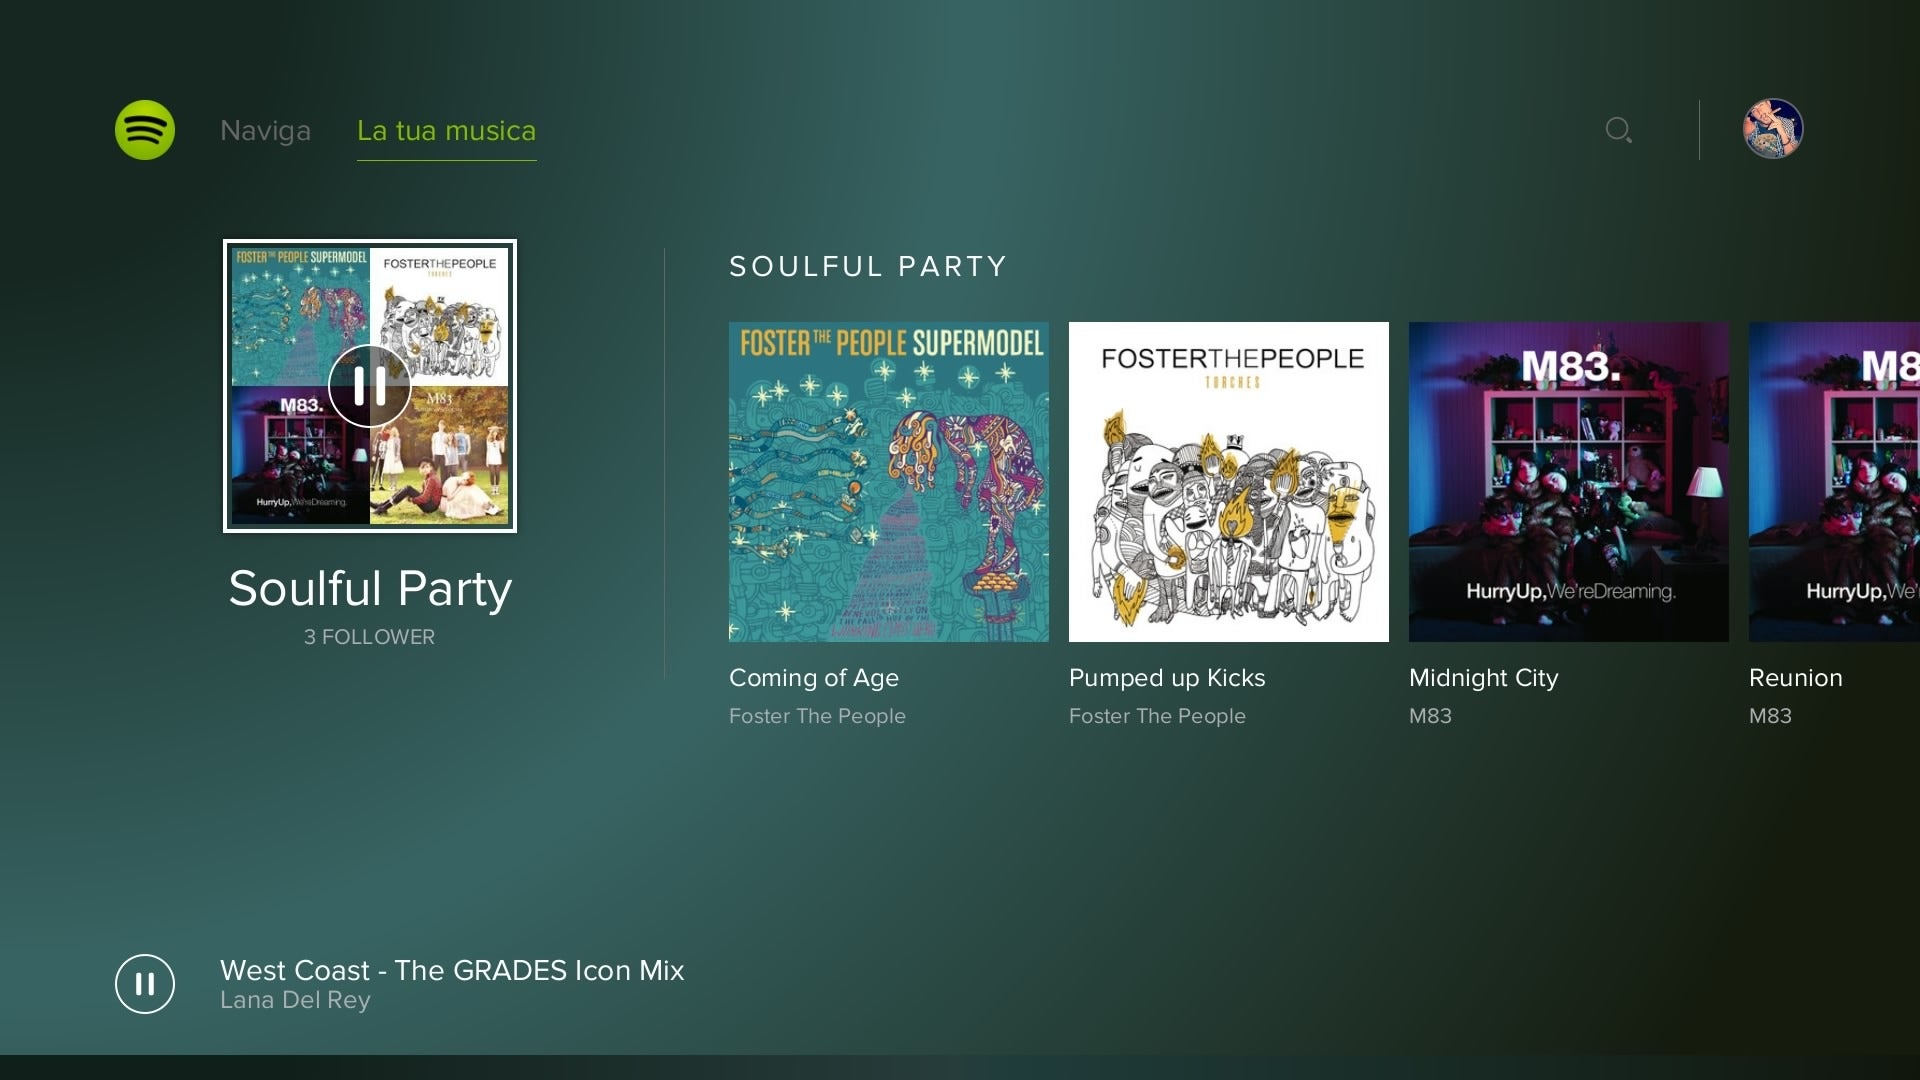Select the partially visible Reunion cover
The width and height of the screenshot is (1920, 1080).
click(x=1834, y=482)
